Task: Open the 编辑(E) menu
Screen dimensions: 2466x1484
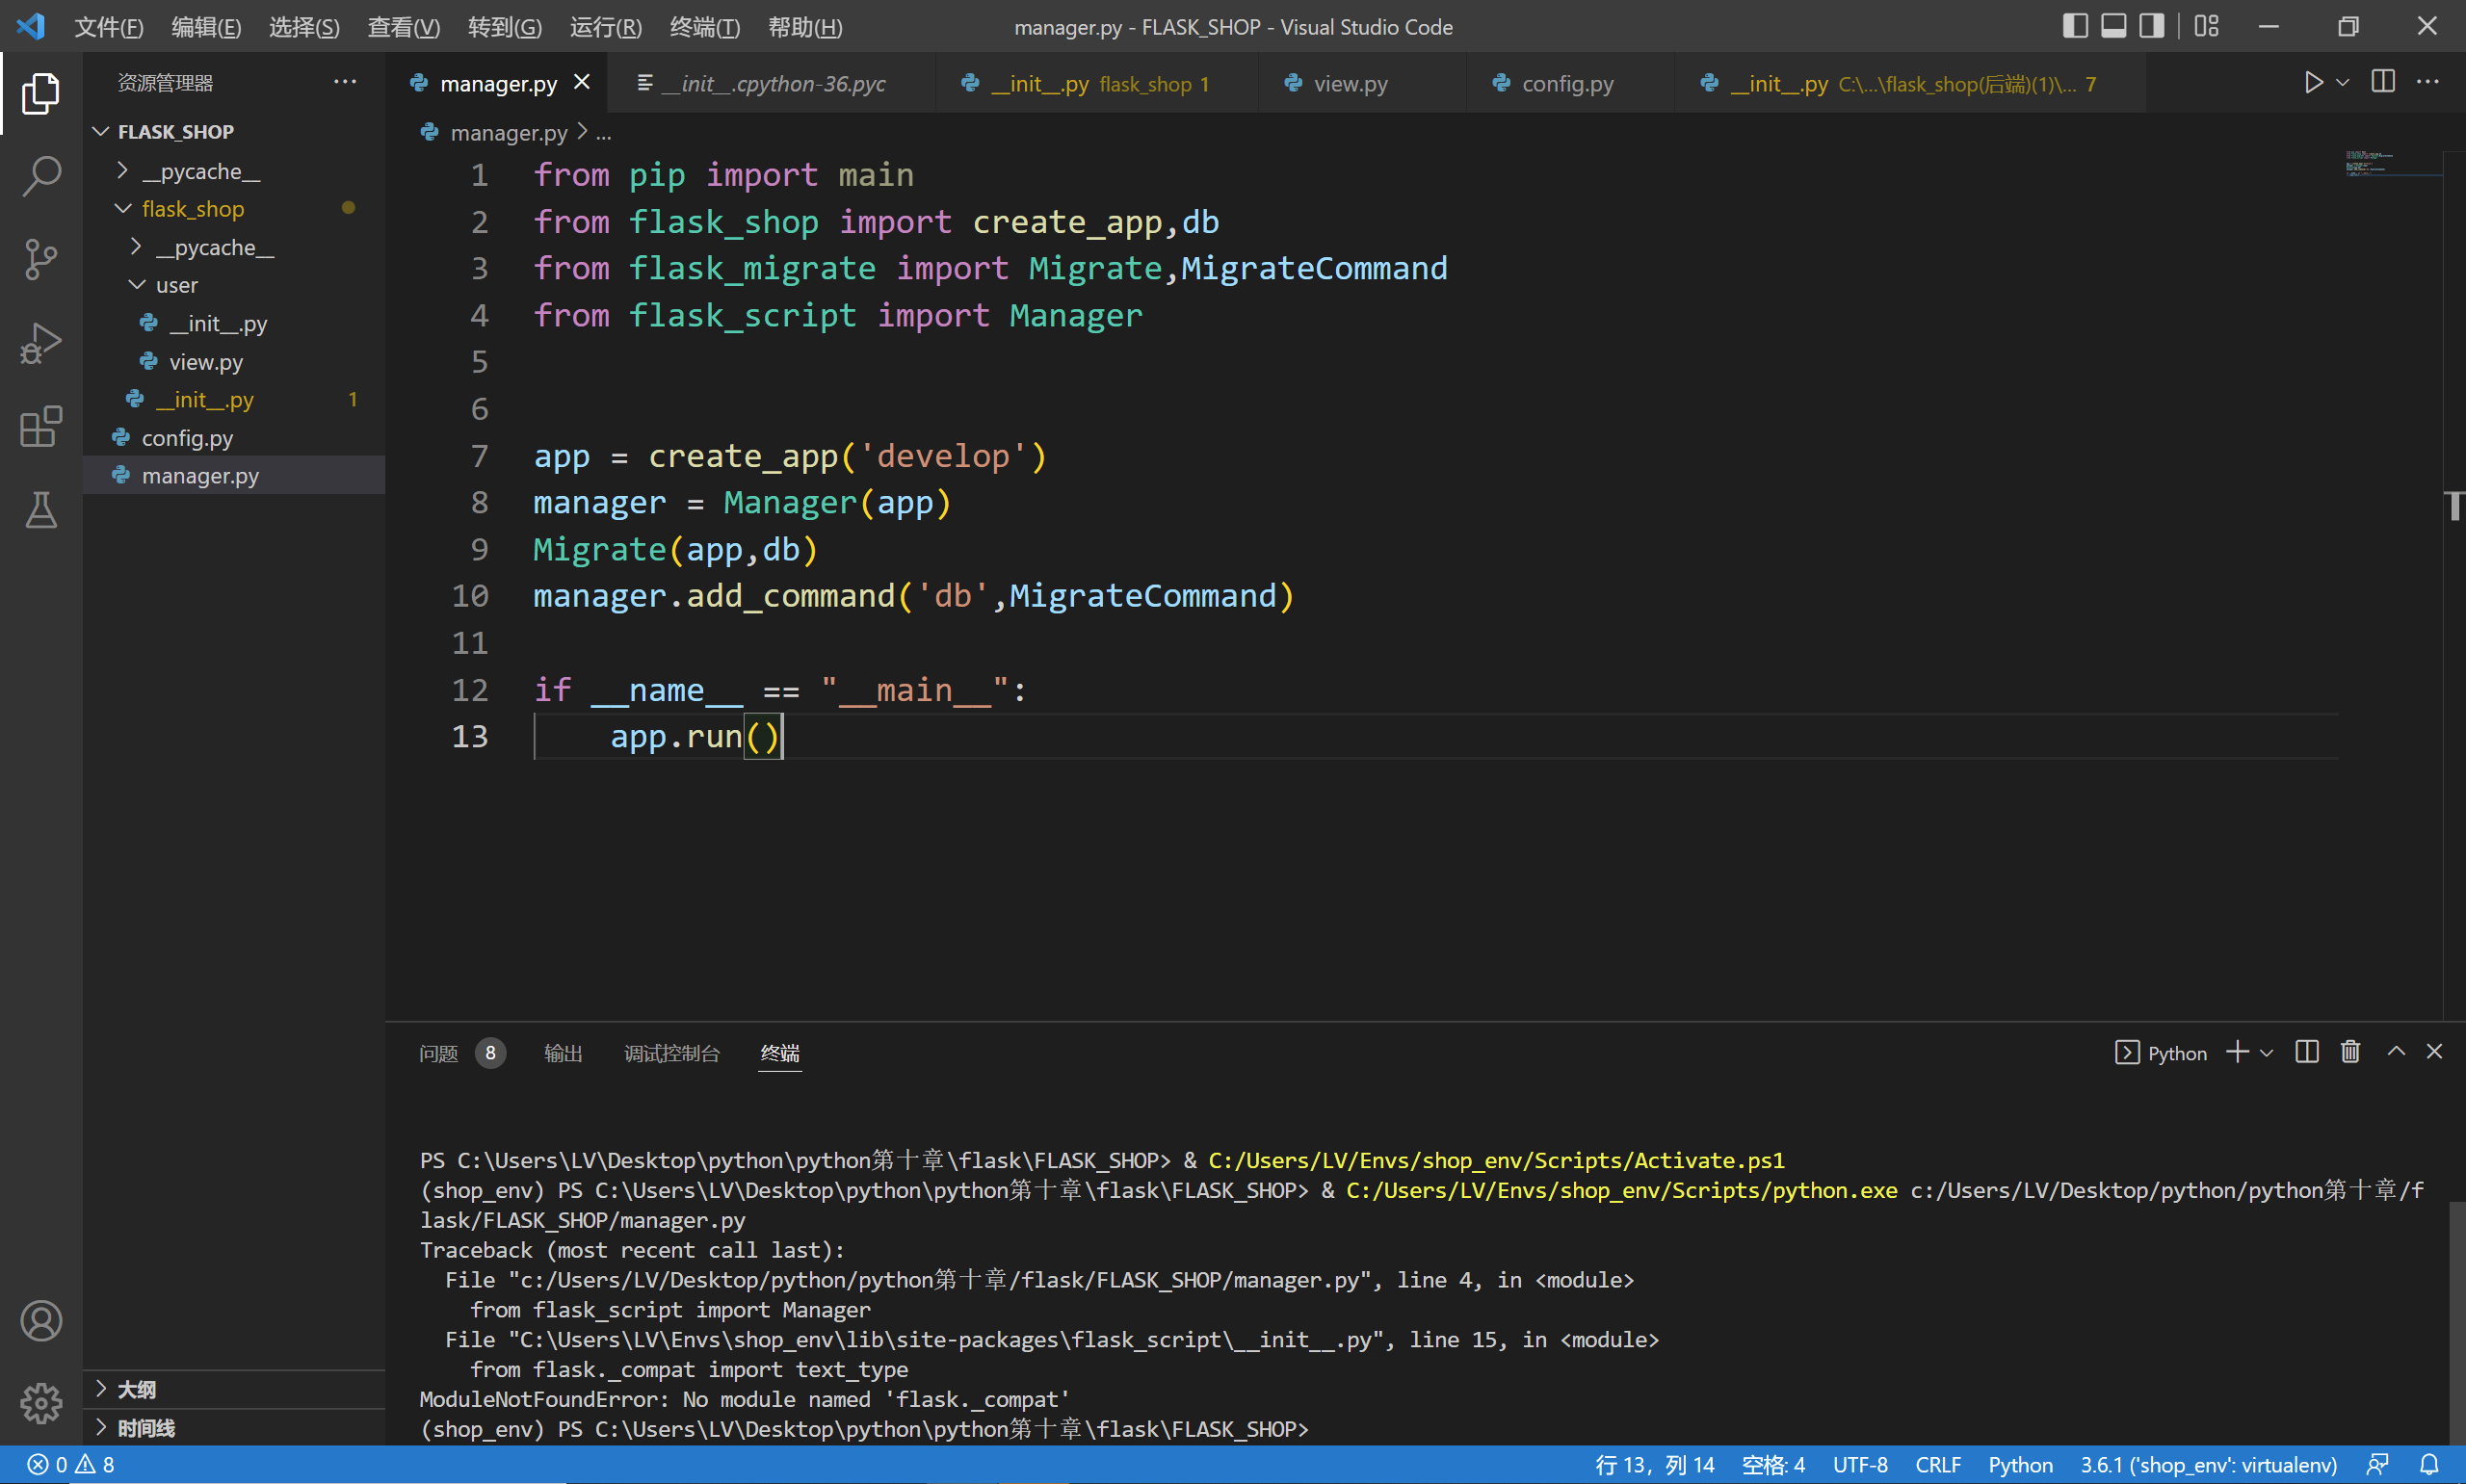Action: click(x=206, y=27)
